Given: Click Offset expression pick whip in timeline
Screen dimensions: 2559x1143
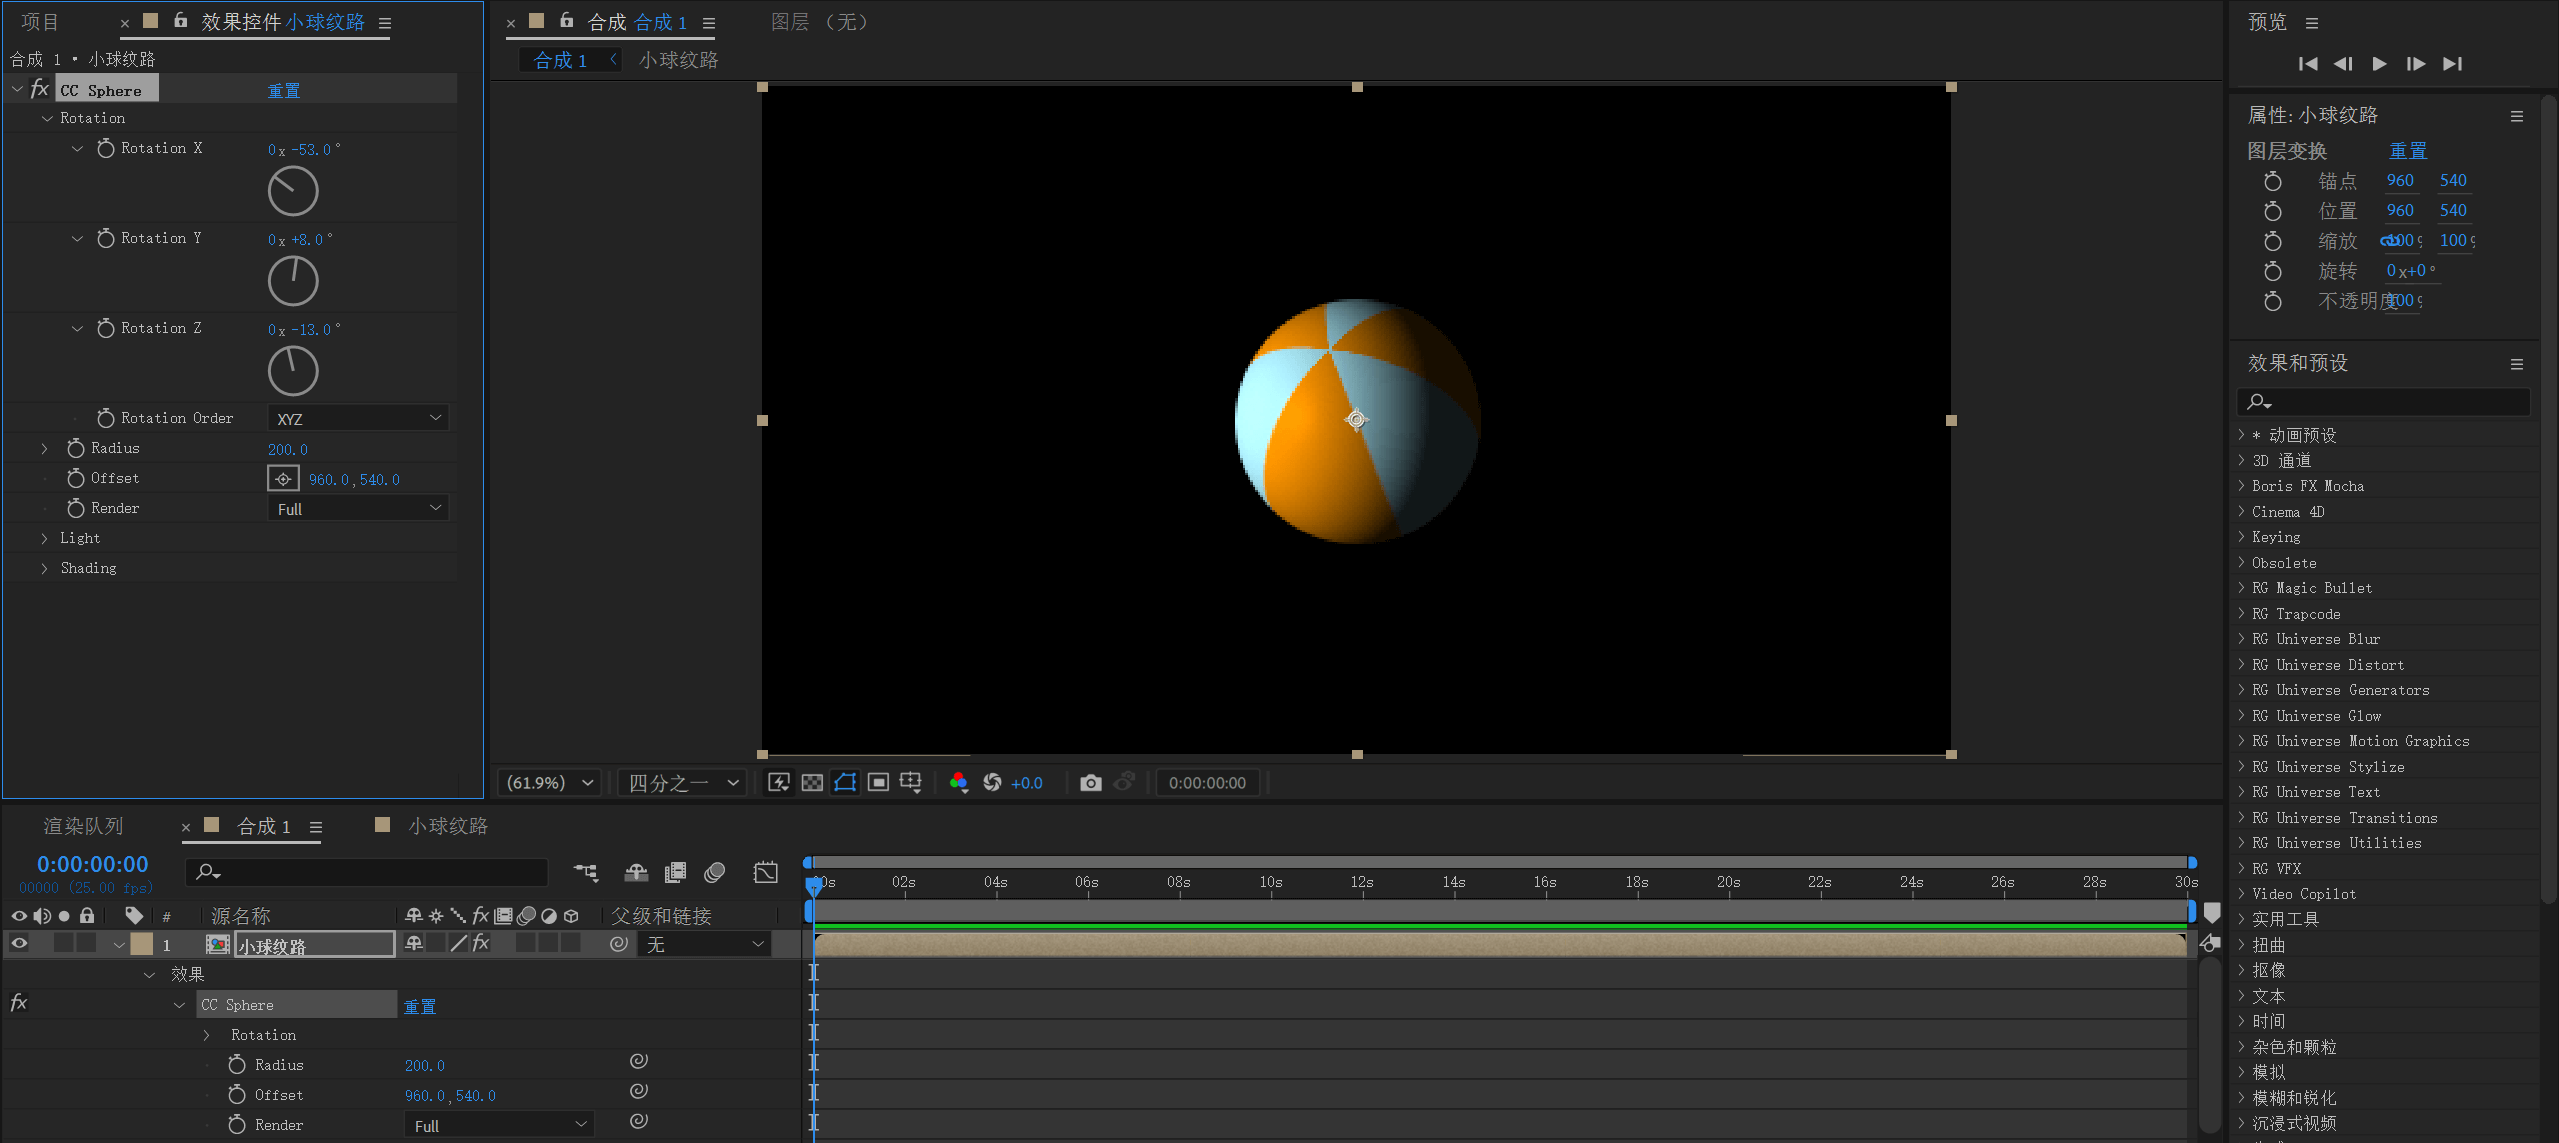Looking at the screenshot, I should (x=639, y=1091).
